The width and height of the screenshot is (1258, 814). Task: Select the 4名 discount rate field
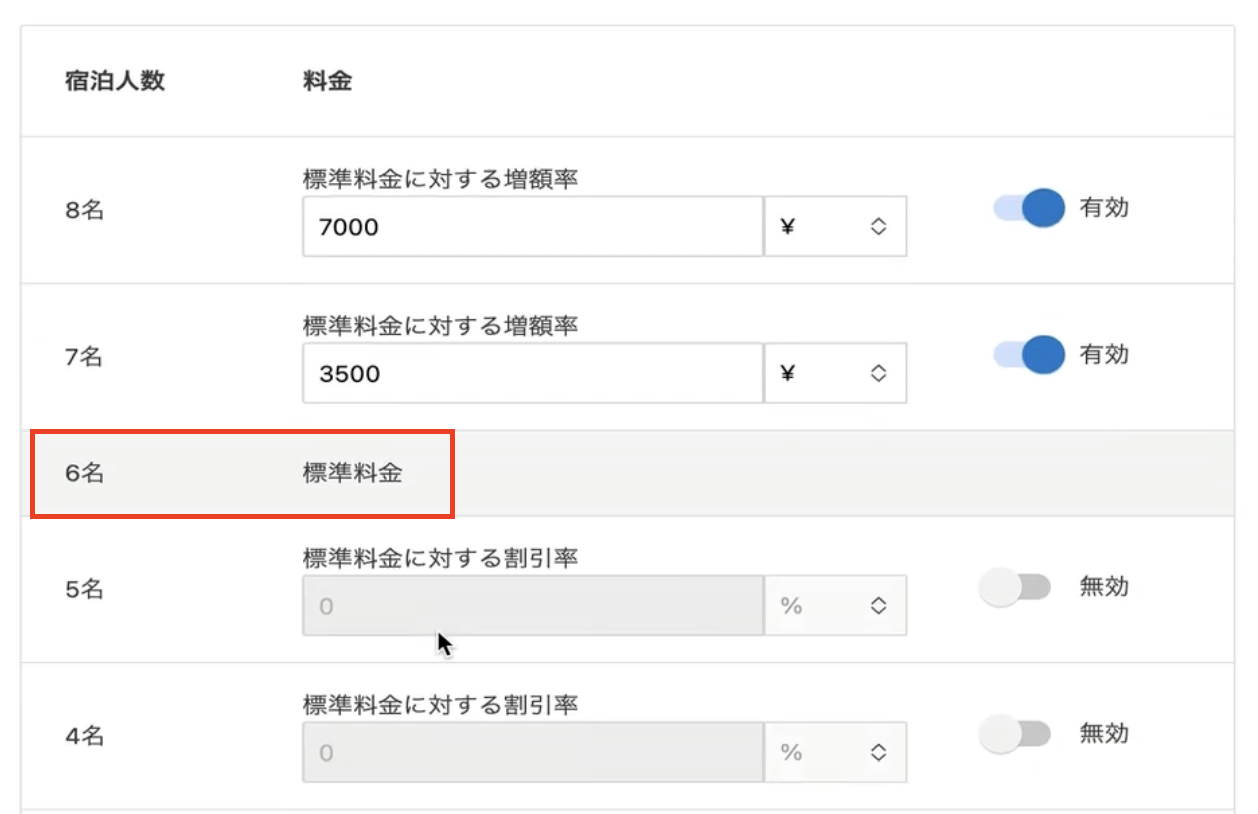tap(532, 753)
